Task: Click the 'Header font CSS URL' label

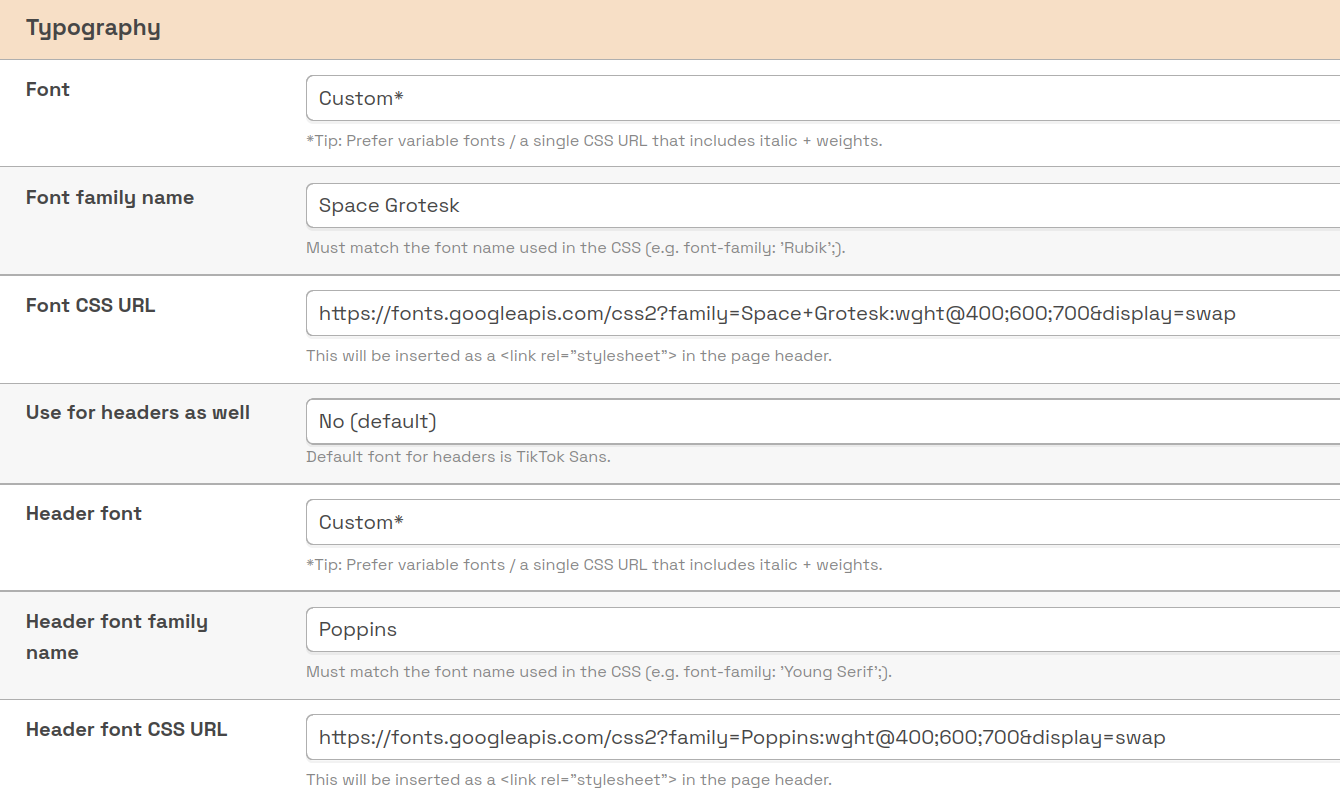Action: pos(127,730)
